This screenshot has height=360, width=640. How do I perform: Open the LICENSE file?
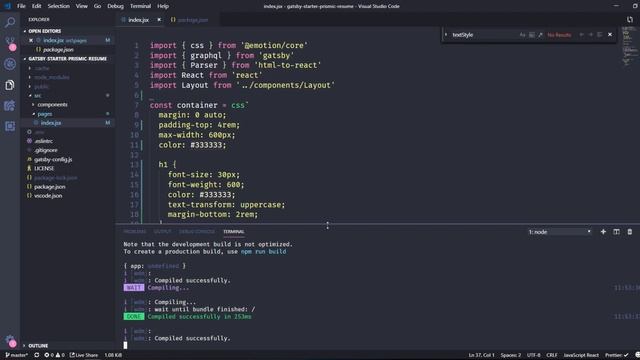(x=44, y=168)
